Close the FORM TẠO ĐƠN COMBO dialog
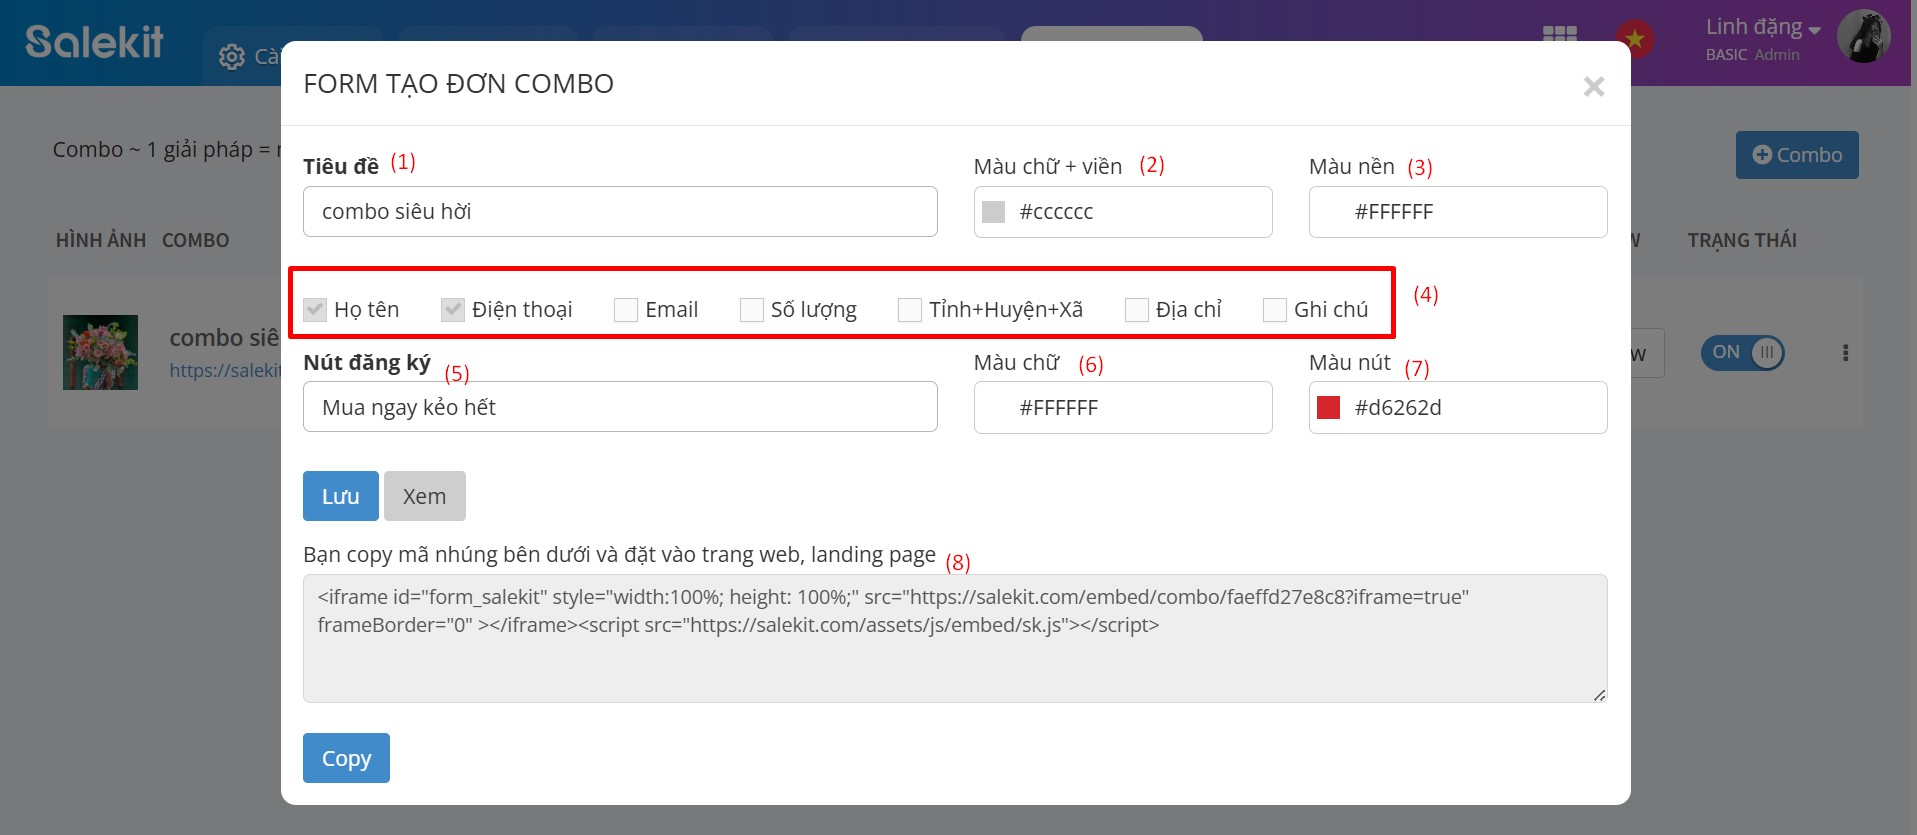 tap(1594, 86)
